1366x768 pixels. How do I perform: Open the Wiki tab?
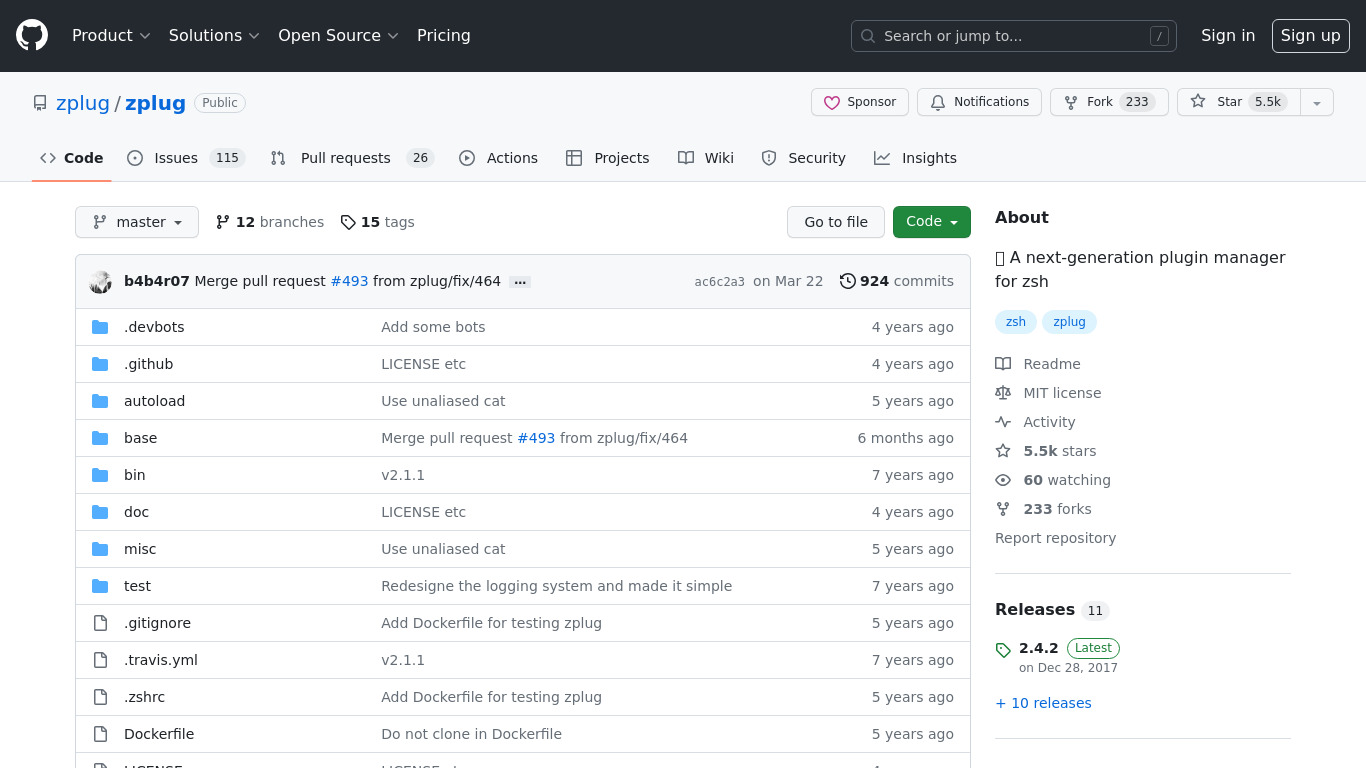(706, 158)
